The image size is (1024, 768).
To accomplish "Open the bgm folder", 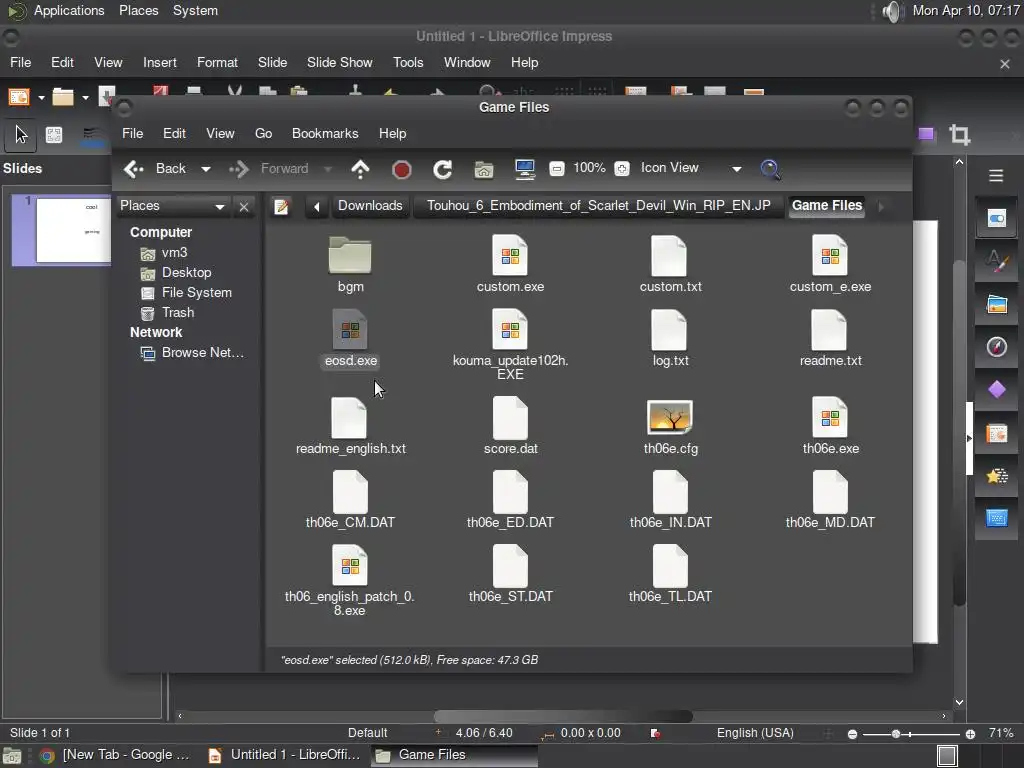I will click(x=350, y=264).
